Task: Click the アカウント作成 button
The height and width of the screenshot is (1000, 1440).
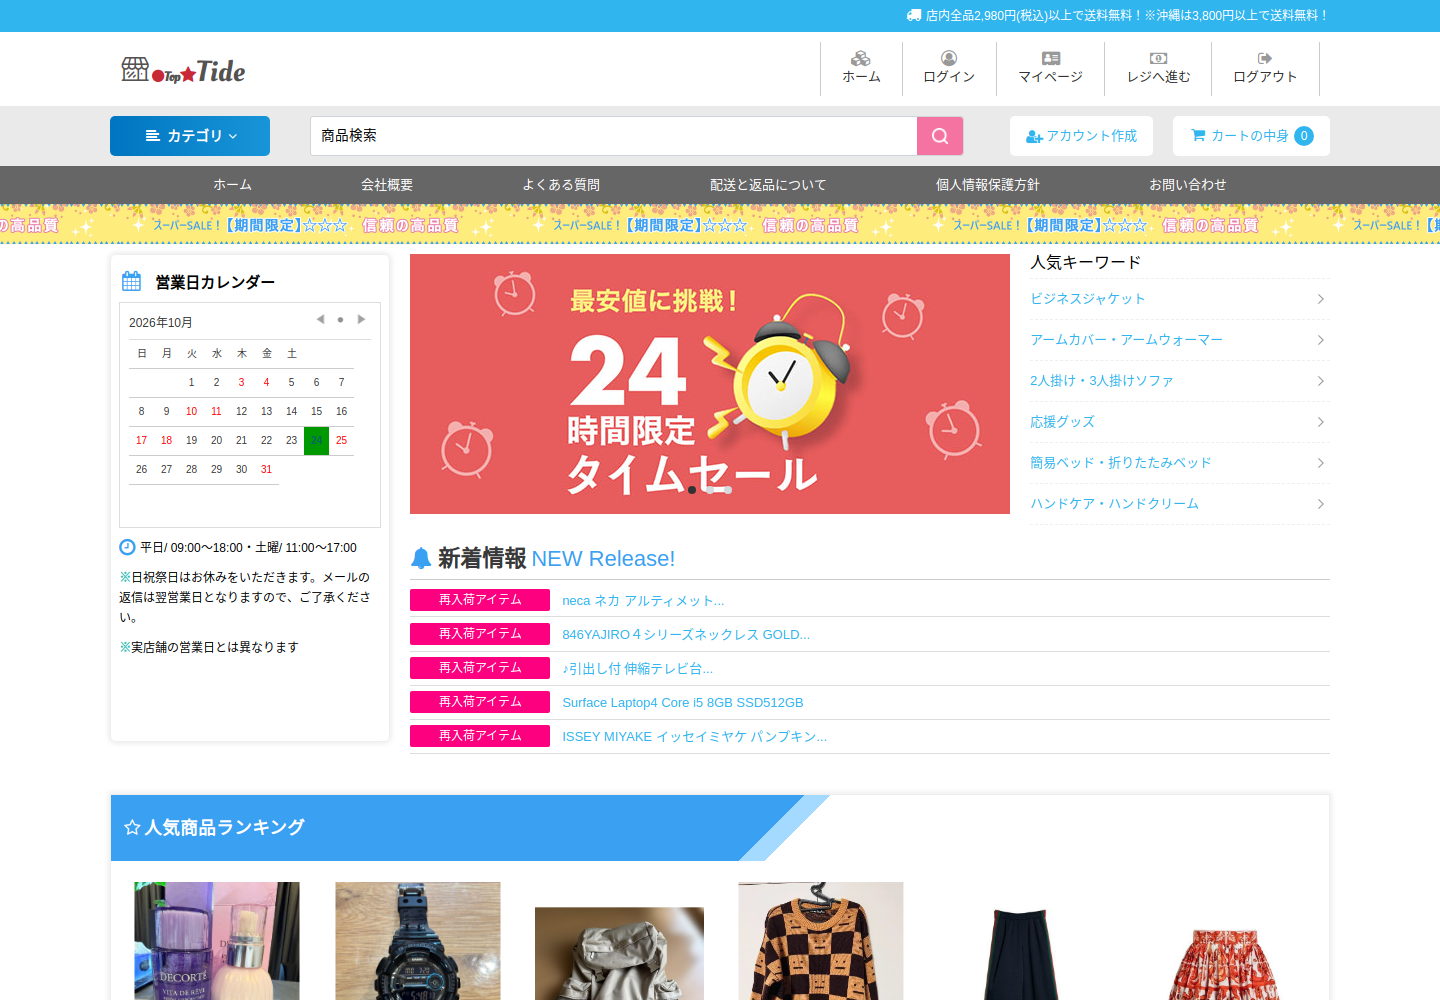Action: coord(1081,136)
